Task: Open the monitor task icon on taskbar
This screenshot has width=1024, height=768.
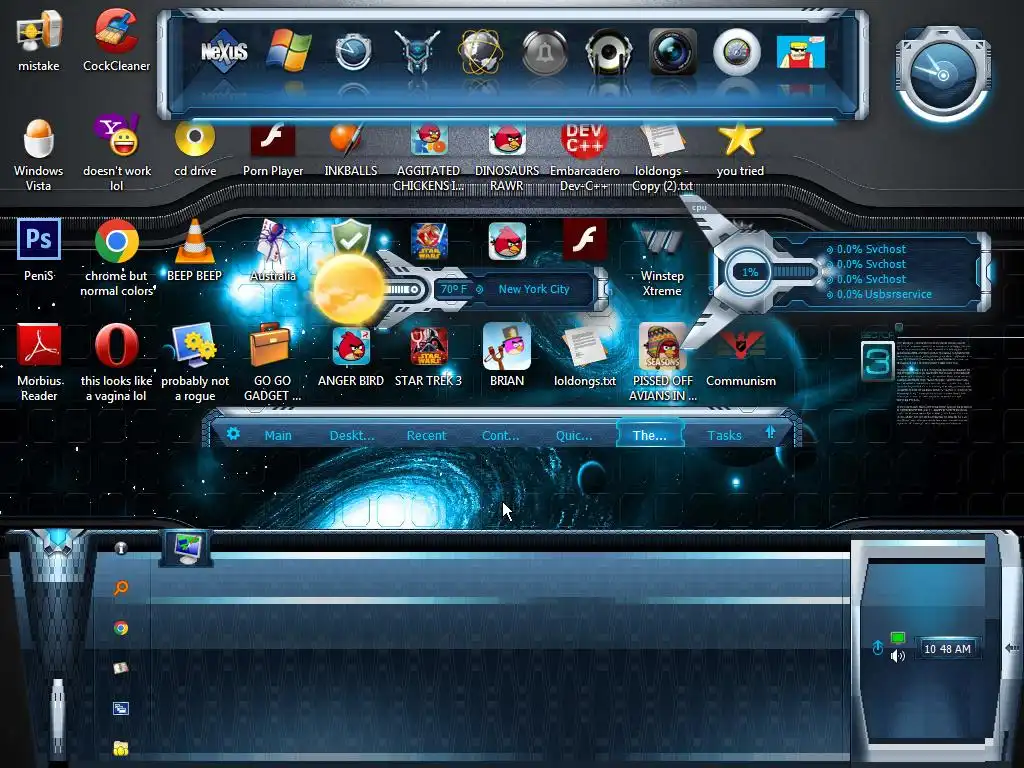Action: 187,549
